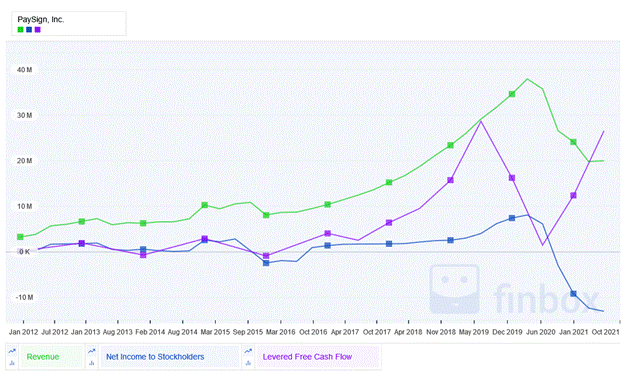Select the -10 M y-axis label
The height and width of the screenshot is (376, 626).
coord(24,297)
